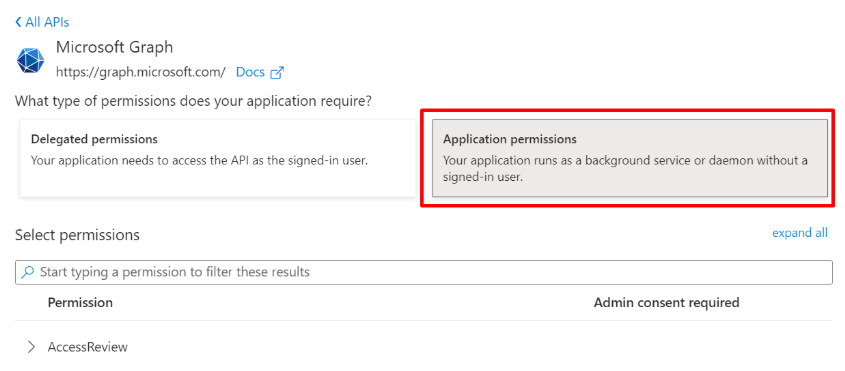Image resolution: width=845 pixels, height=371 pixels.
Task: Select the Application permissions card title
Action: click(510, 139)
